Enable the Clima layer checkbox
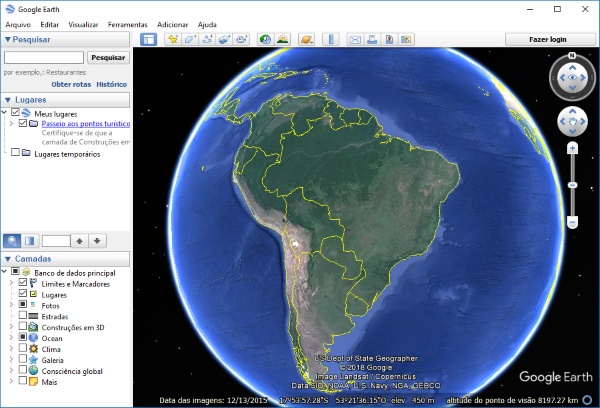 (23, 348)
